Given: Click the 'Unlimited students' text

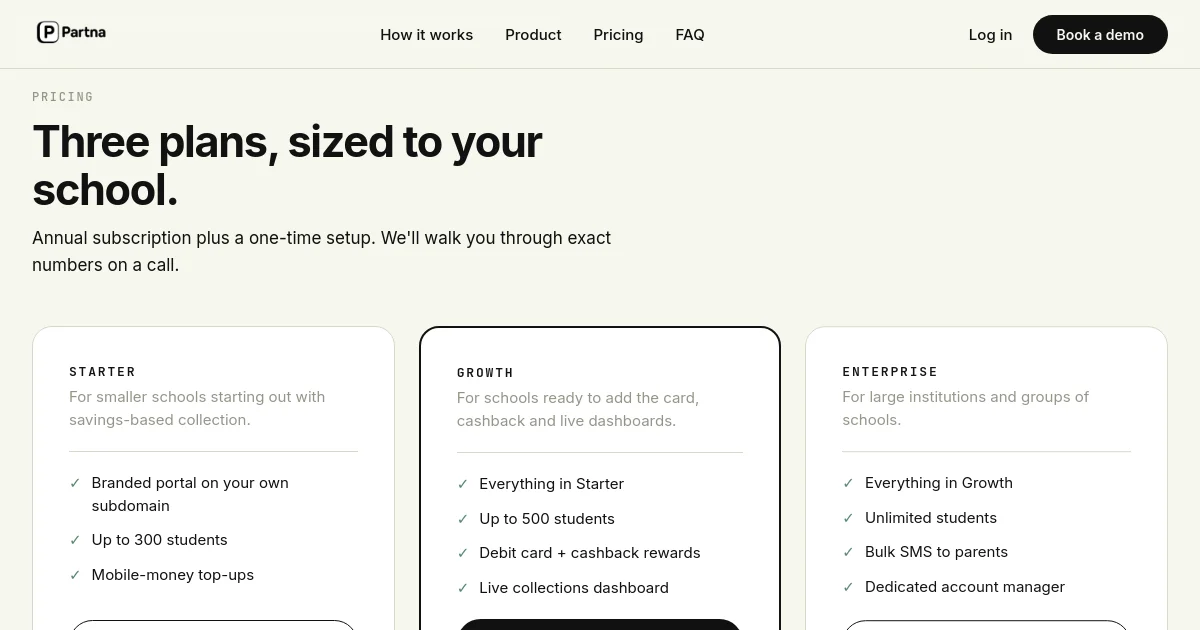Looking at the screenshot, I should (931, 518).
